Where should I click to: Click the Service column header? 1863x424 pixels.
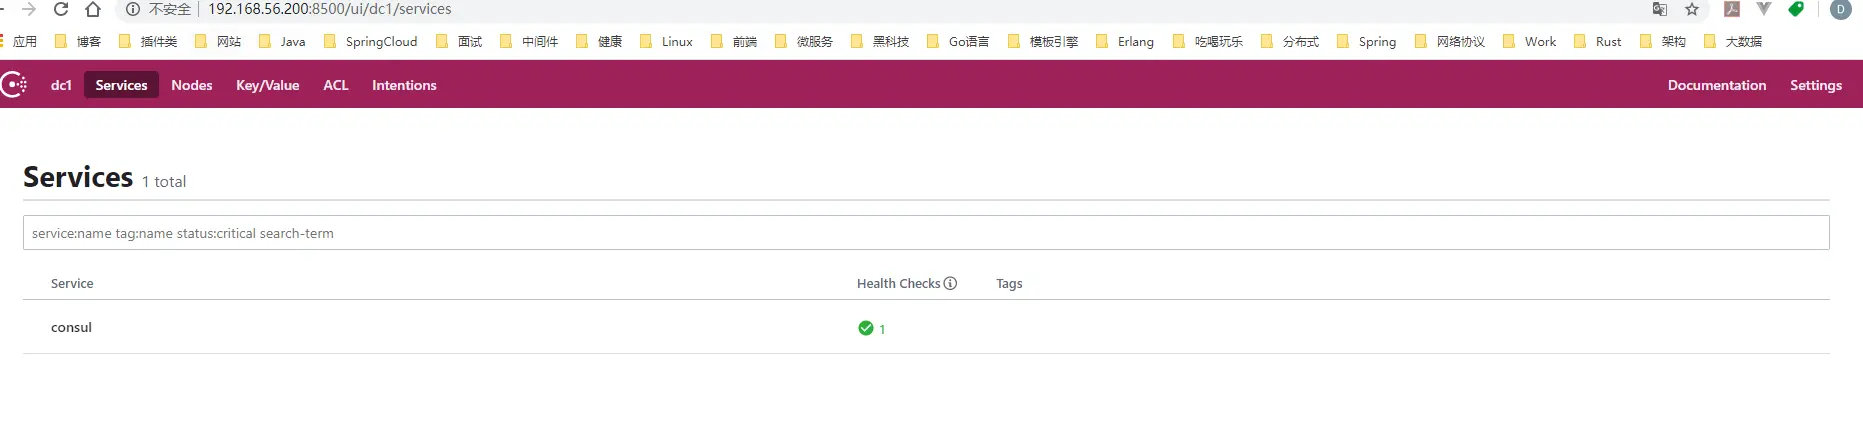pyautogui.click(x=72, y=283)
